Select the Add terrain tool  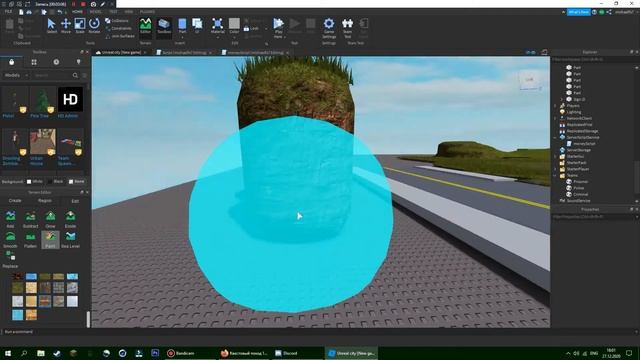click(x=10, y=219)
